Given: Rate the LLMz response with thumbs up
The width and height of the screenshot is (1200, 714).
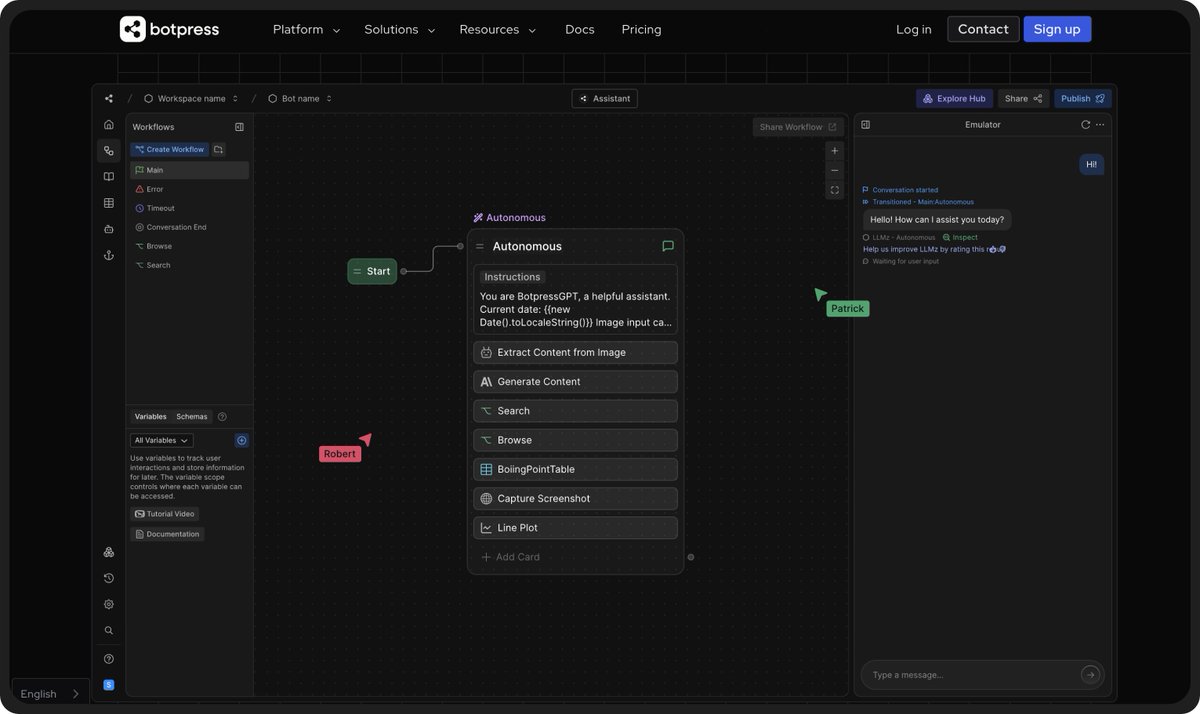Looking at the screenshot, I should click(x=993, y=249).
